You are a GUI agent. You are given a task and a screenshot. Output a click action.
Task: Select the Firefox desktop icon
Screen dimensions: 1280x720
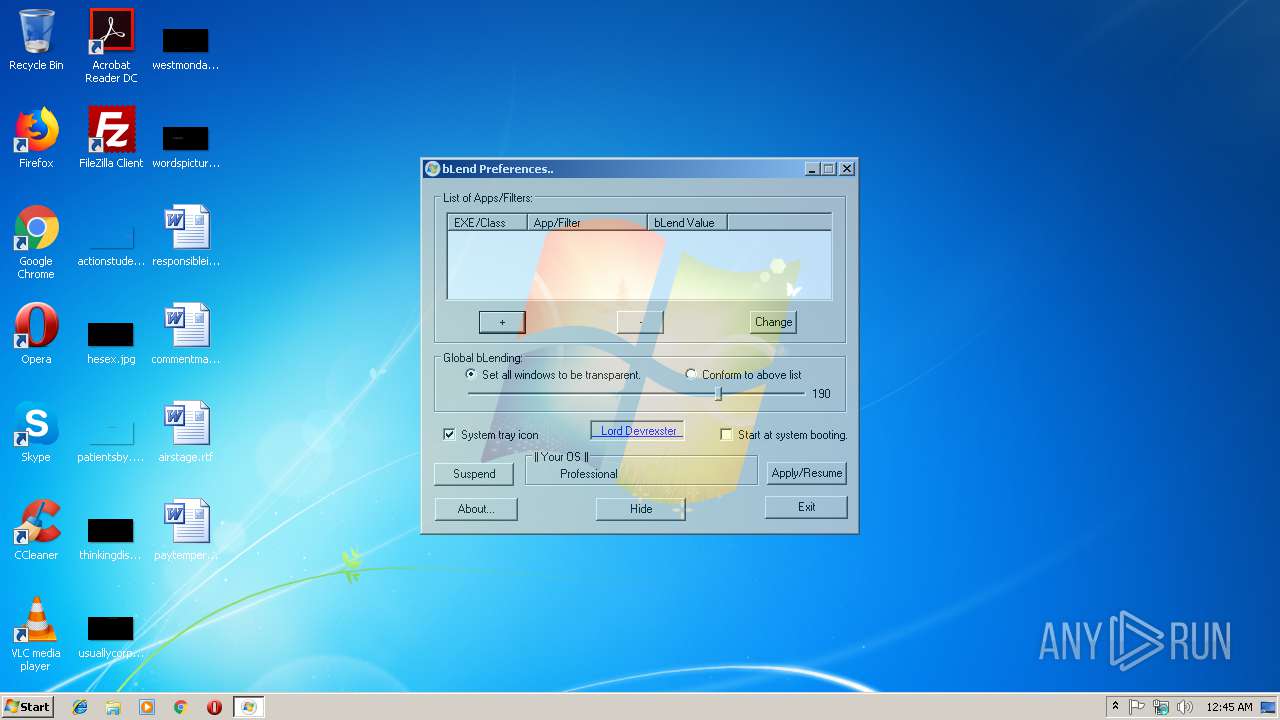pyautogui.click(x=36, y=138)
